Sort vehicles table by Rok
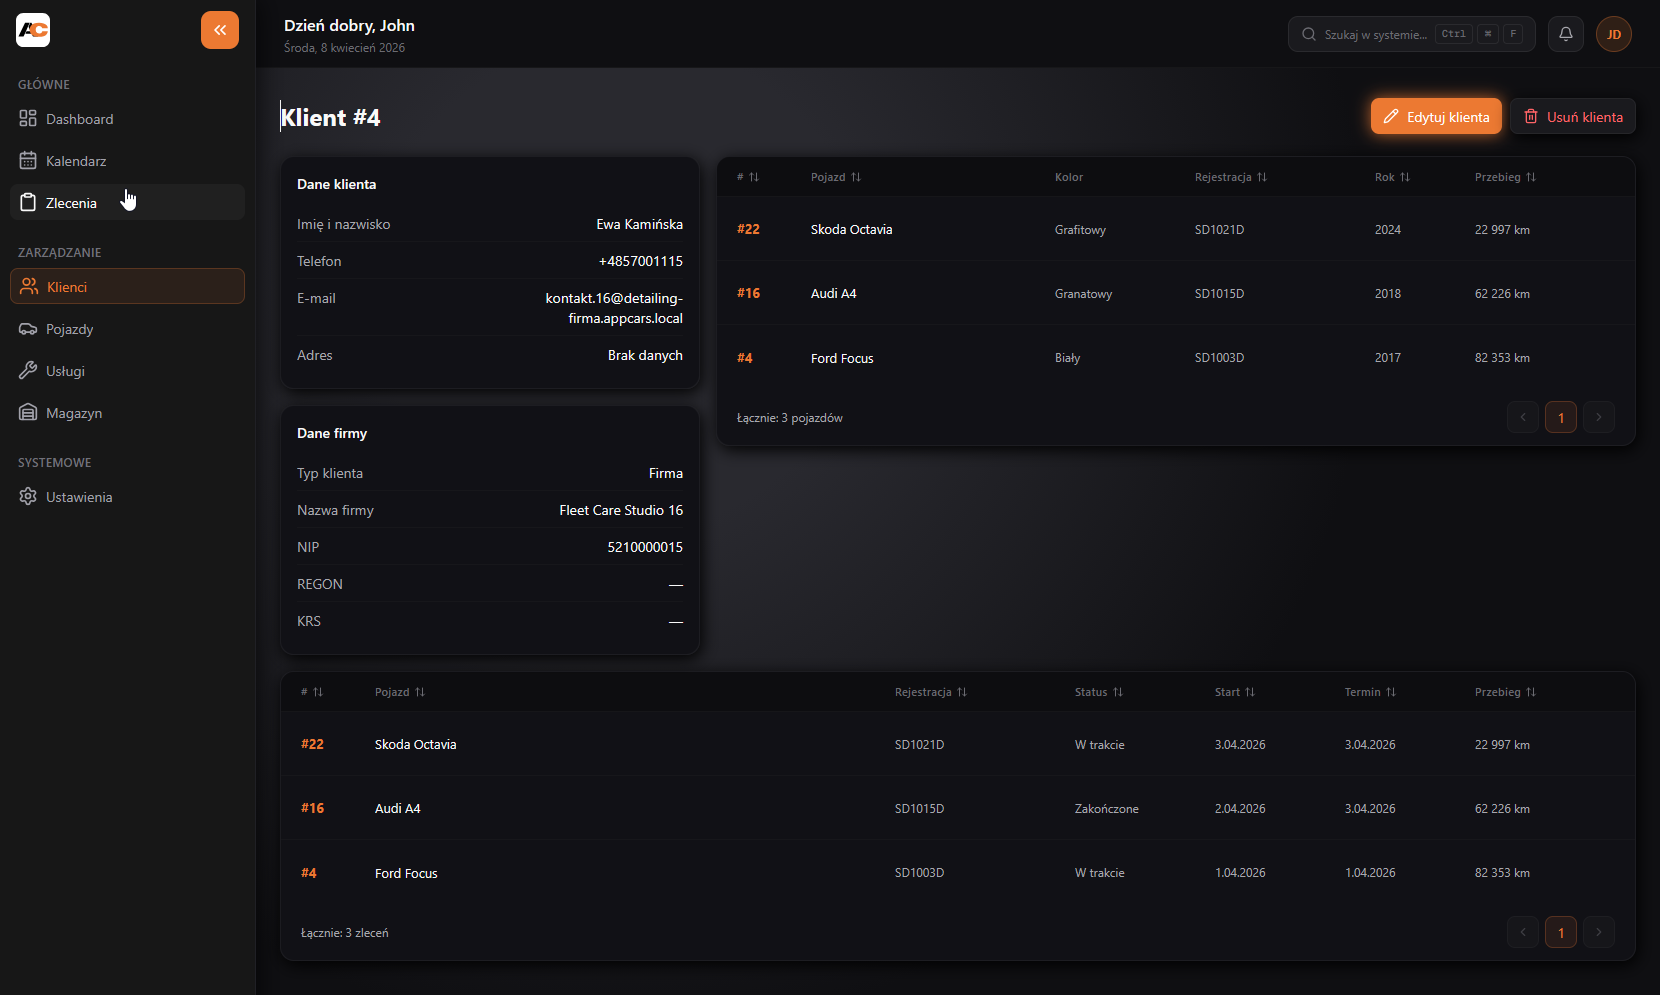This screenshot has width=1660, height=995. tap(1392, 177)
